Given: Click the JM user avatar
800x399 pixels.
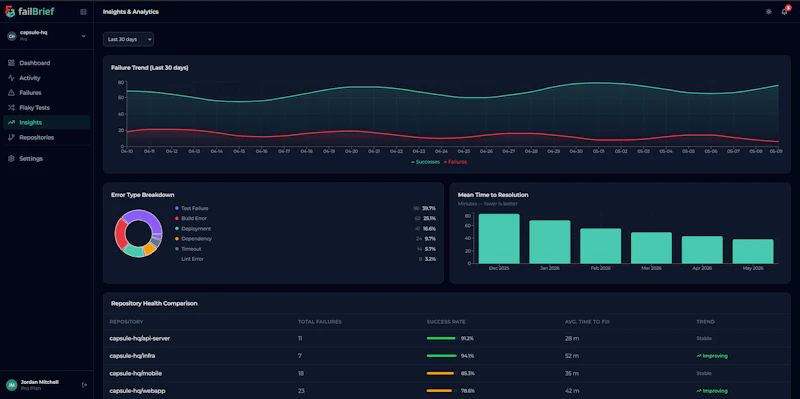Looking at the screenshot, I should (11, 385).
